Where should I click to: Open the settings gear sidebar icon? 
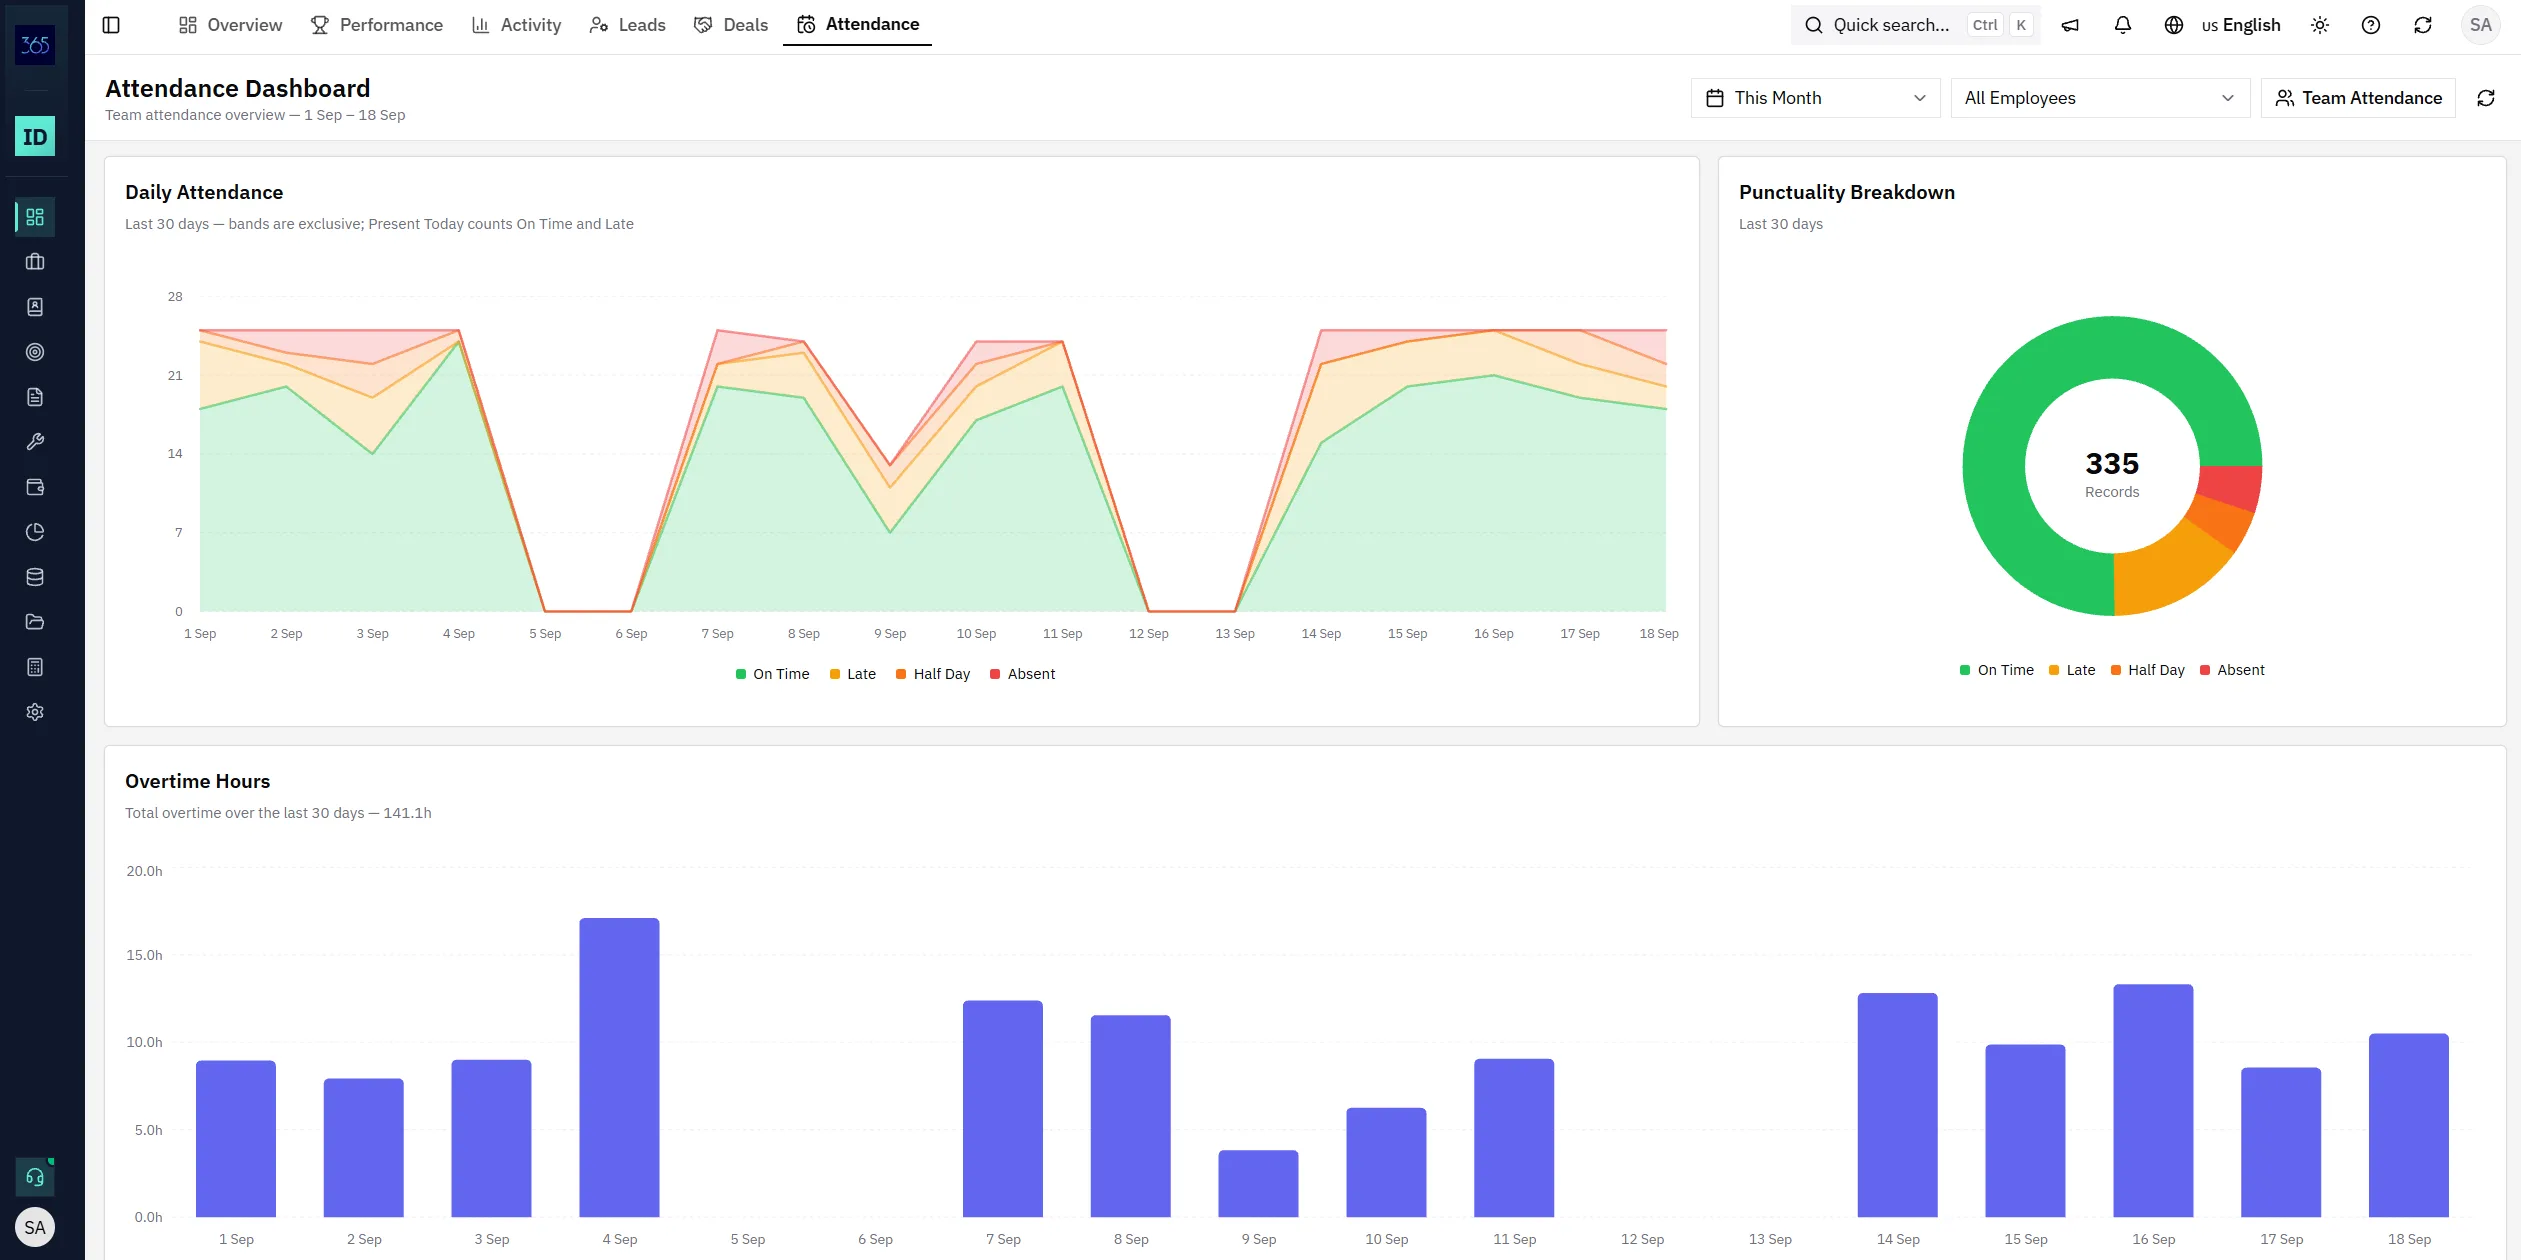35,712
